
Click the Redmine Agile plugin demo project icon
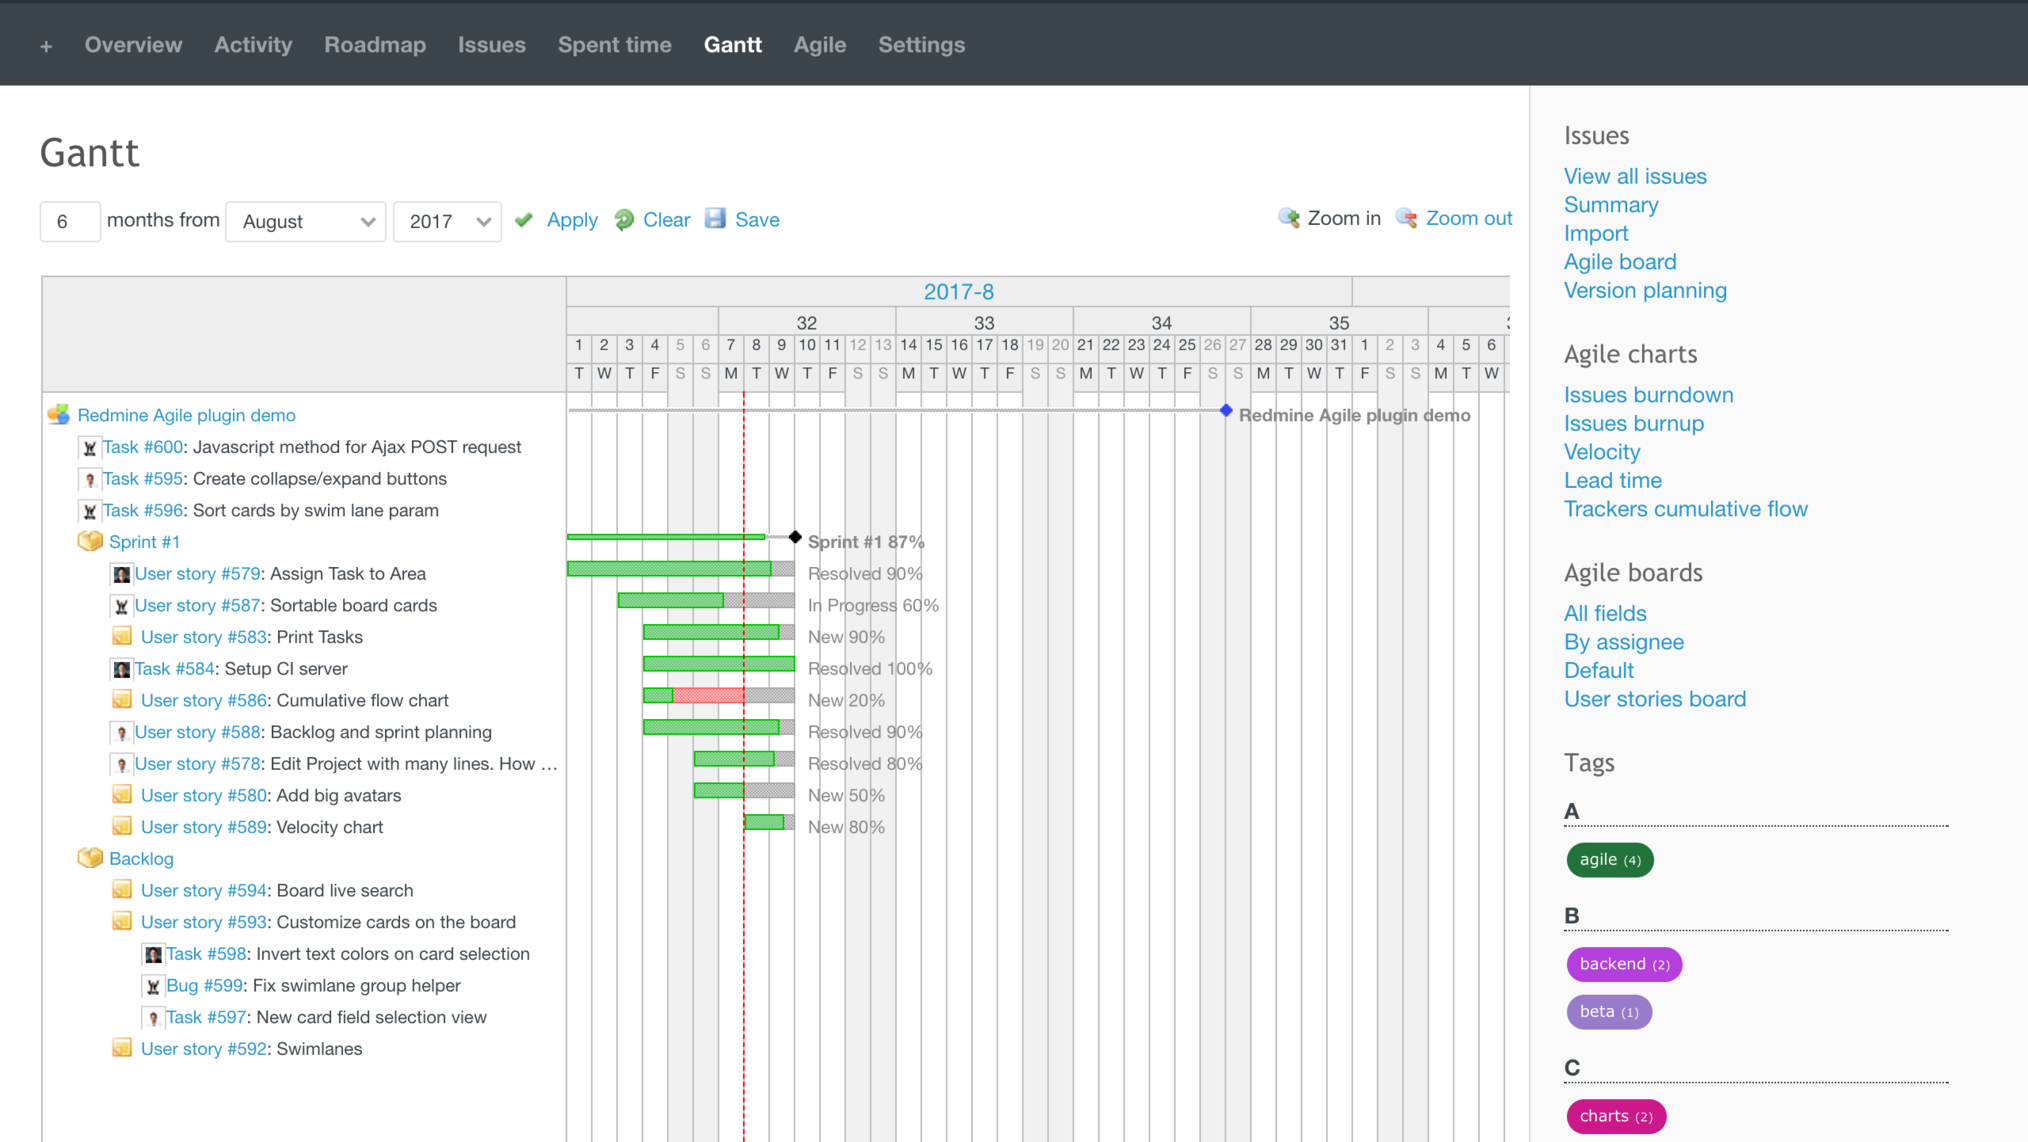click(x=59, y=415)
